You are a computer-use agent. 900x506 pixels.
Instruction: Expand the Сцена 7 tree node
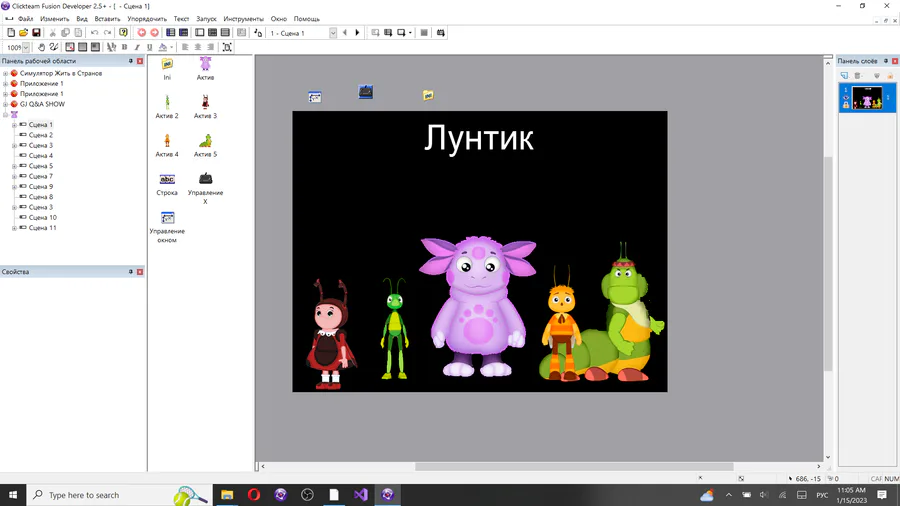pyautogui.click(x=14, y=177)
